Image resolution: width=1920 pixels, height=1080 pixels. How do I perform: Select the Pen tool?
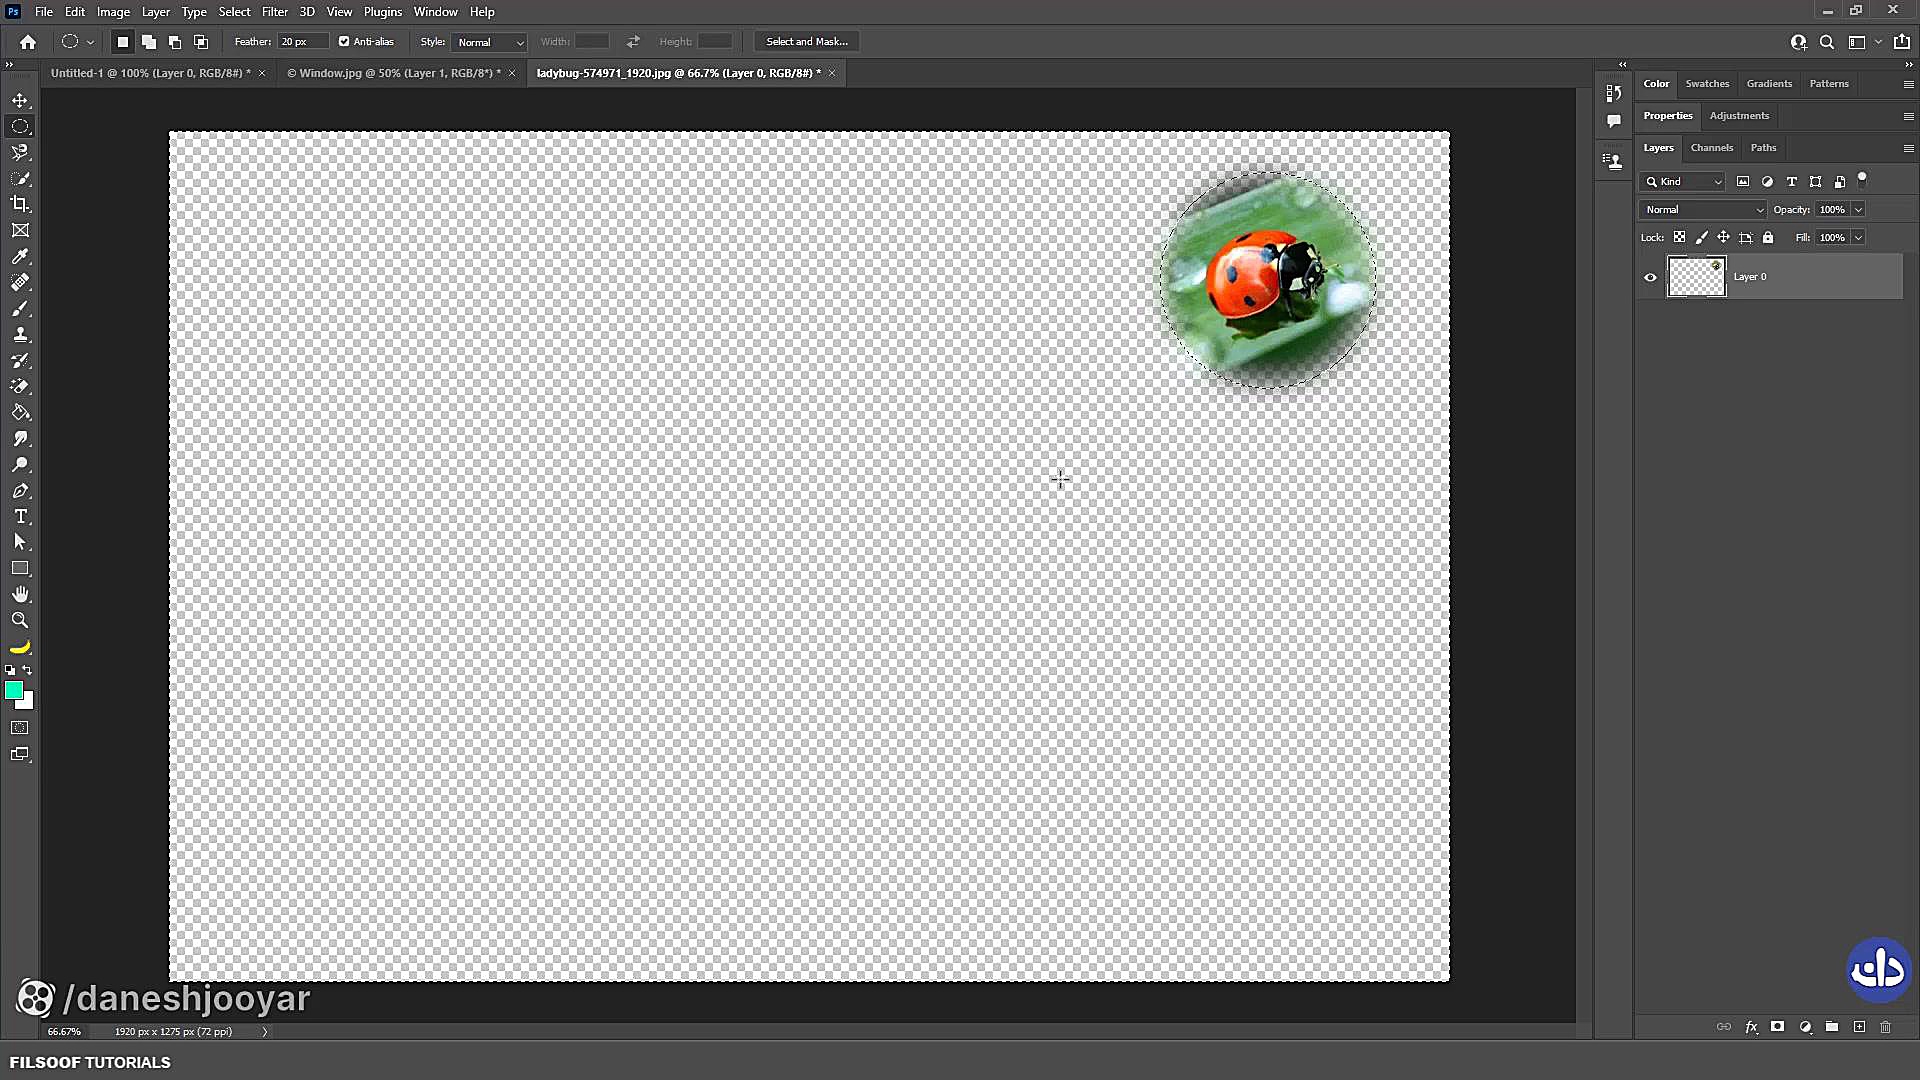pos(20,491)
